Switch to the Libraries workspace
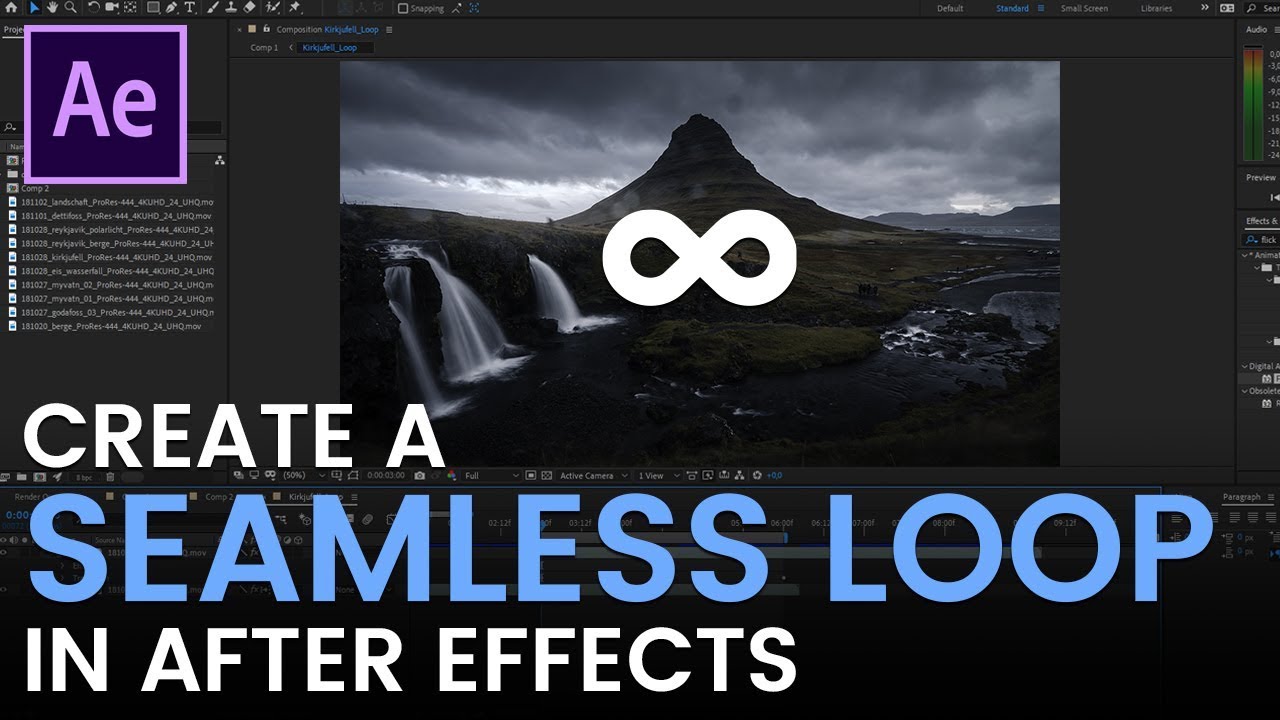 click(1156, 8)
